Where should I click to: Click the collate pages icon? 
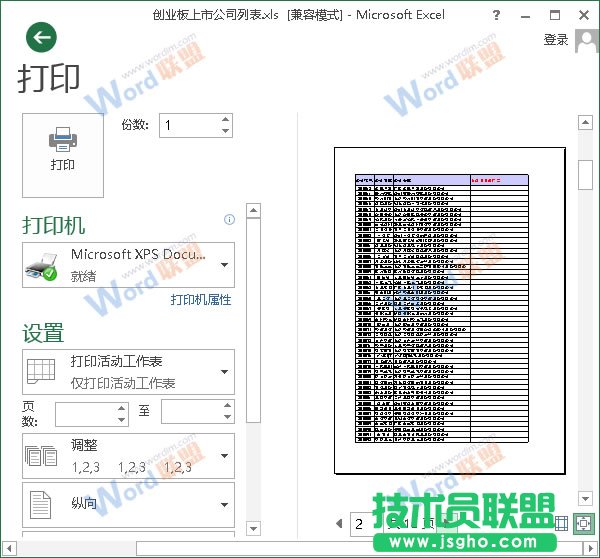(41, 455)
